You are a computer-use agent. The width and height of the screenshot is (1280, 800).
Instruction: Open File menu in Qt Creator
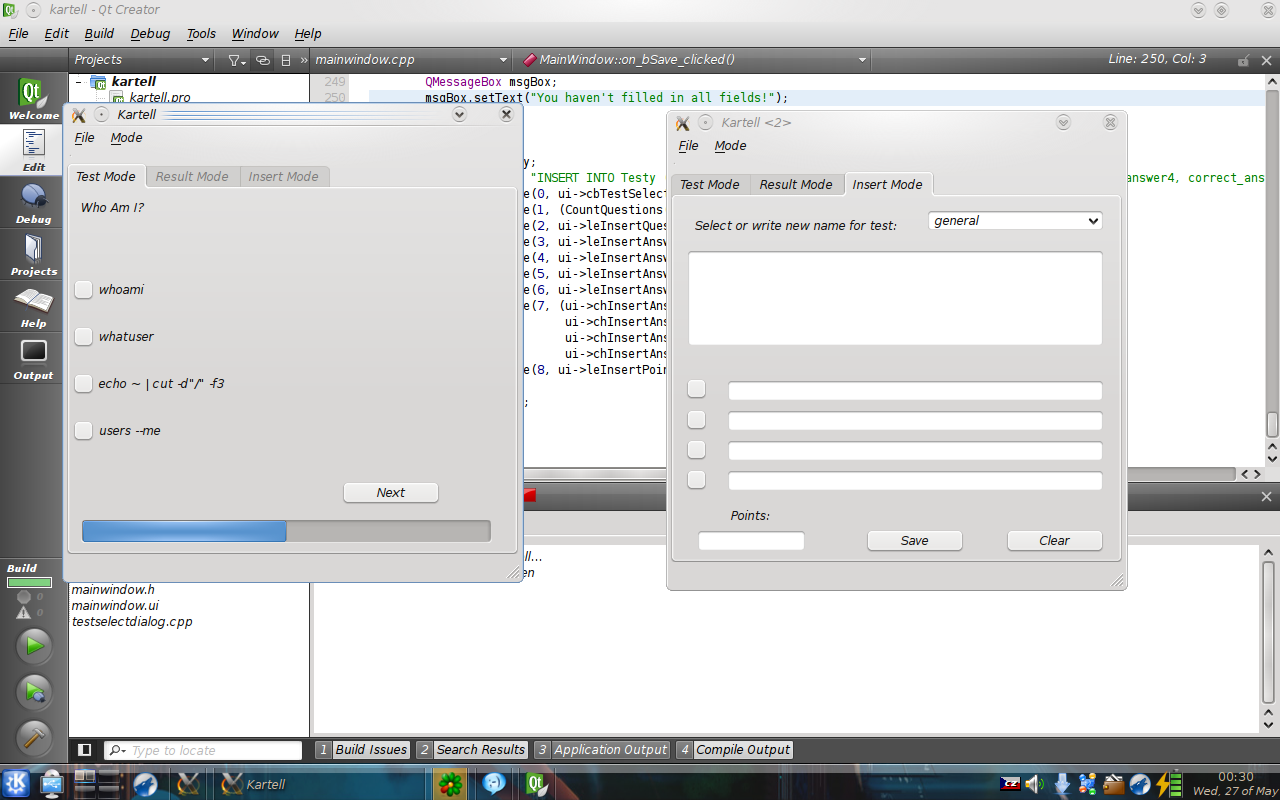(x=18, y=33)
